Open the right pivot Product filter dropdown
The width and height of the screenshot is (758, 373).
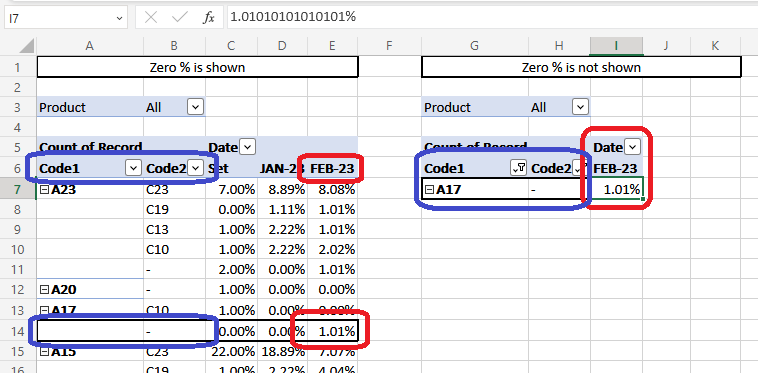[x=580, y=107]
